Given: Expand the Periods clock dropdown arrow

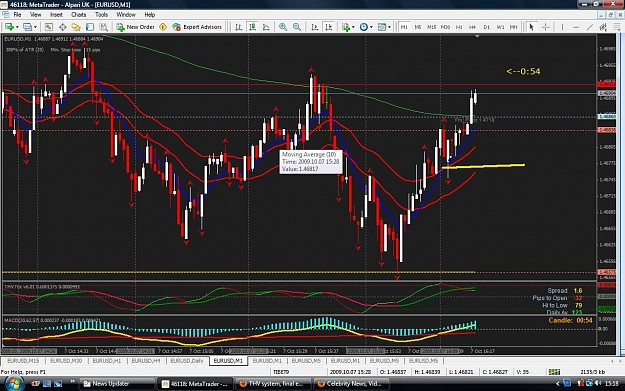Looking at the screenshot, I should point(371,27).
